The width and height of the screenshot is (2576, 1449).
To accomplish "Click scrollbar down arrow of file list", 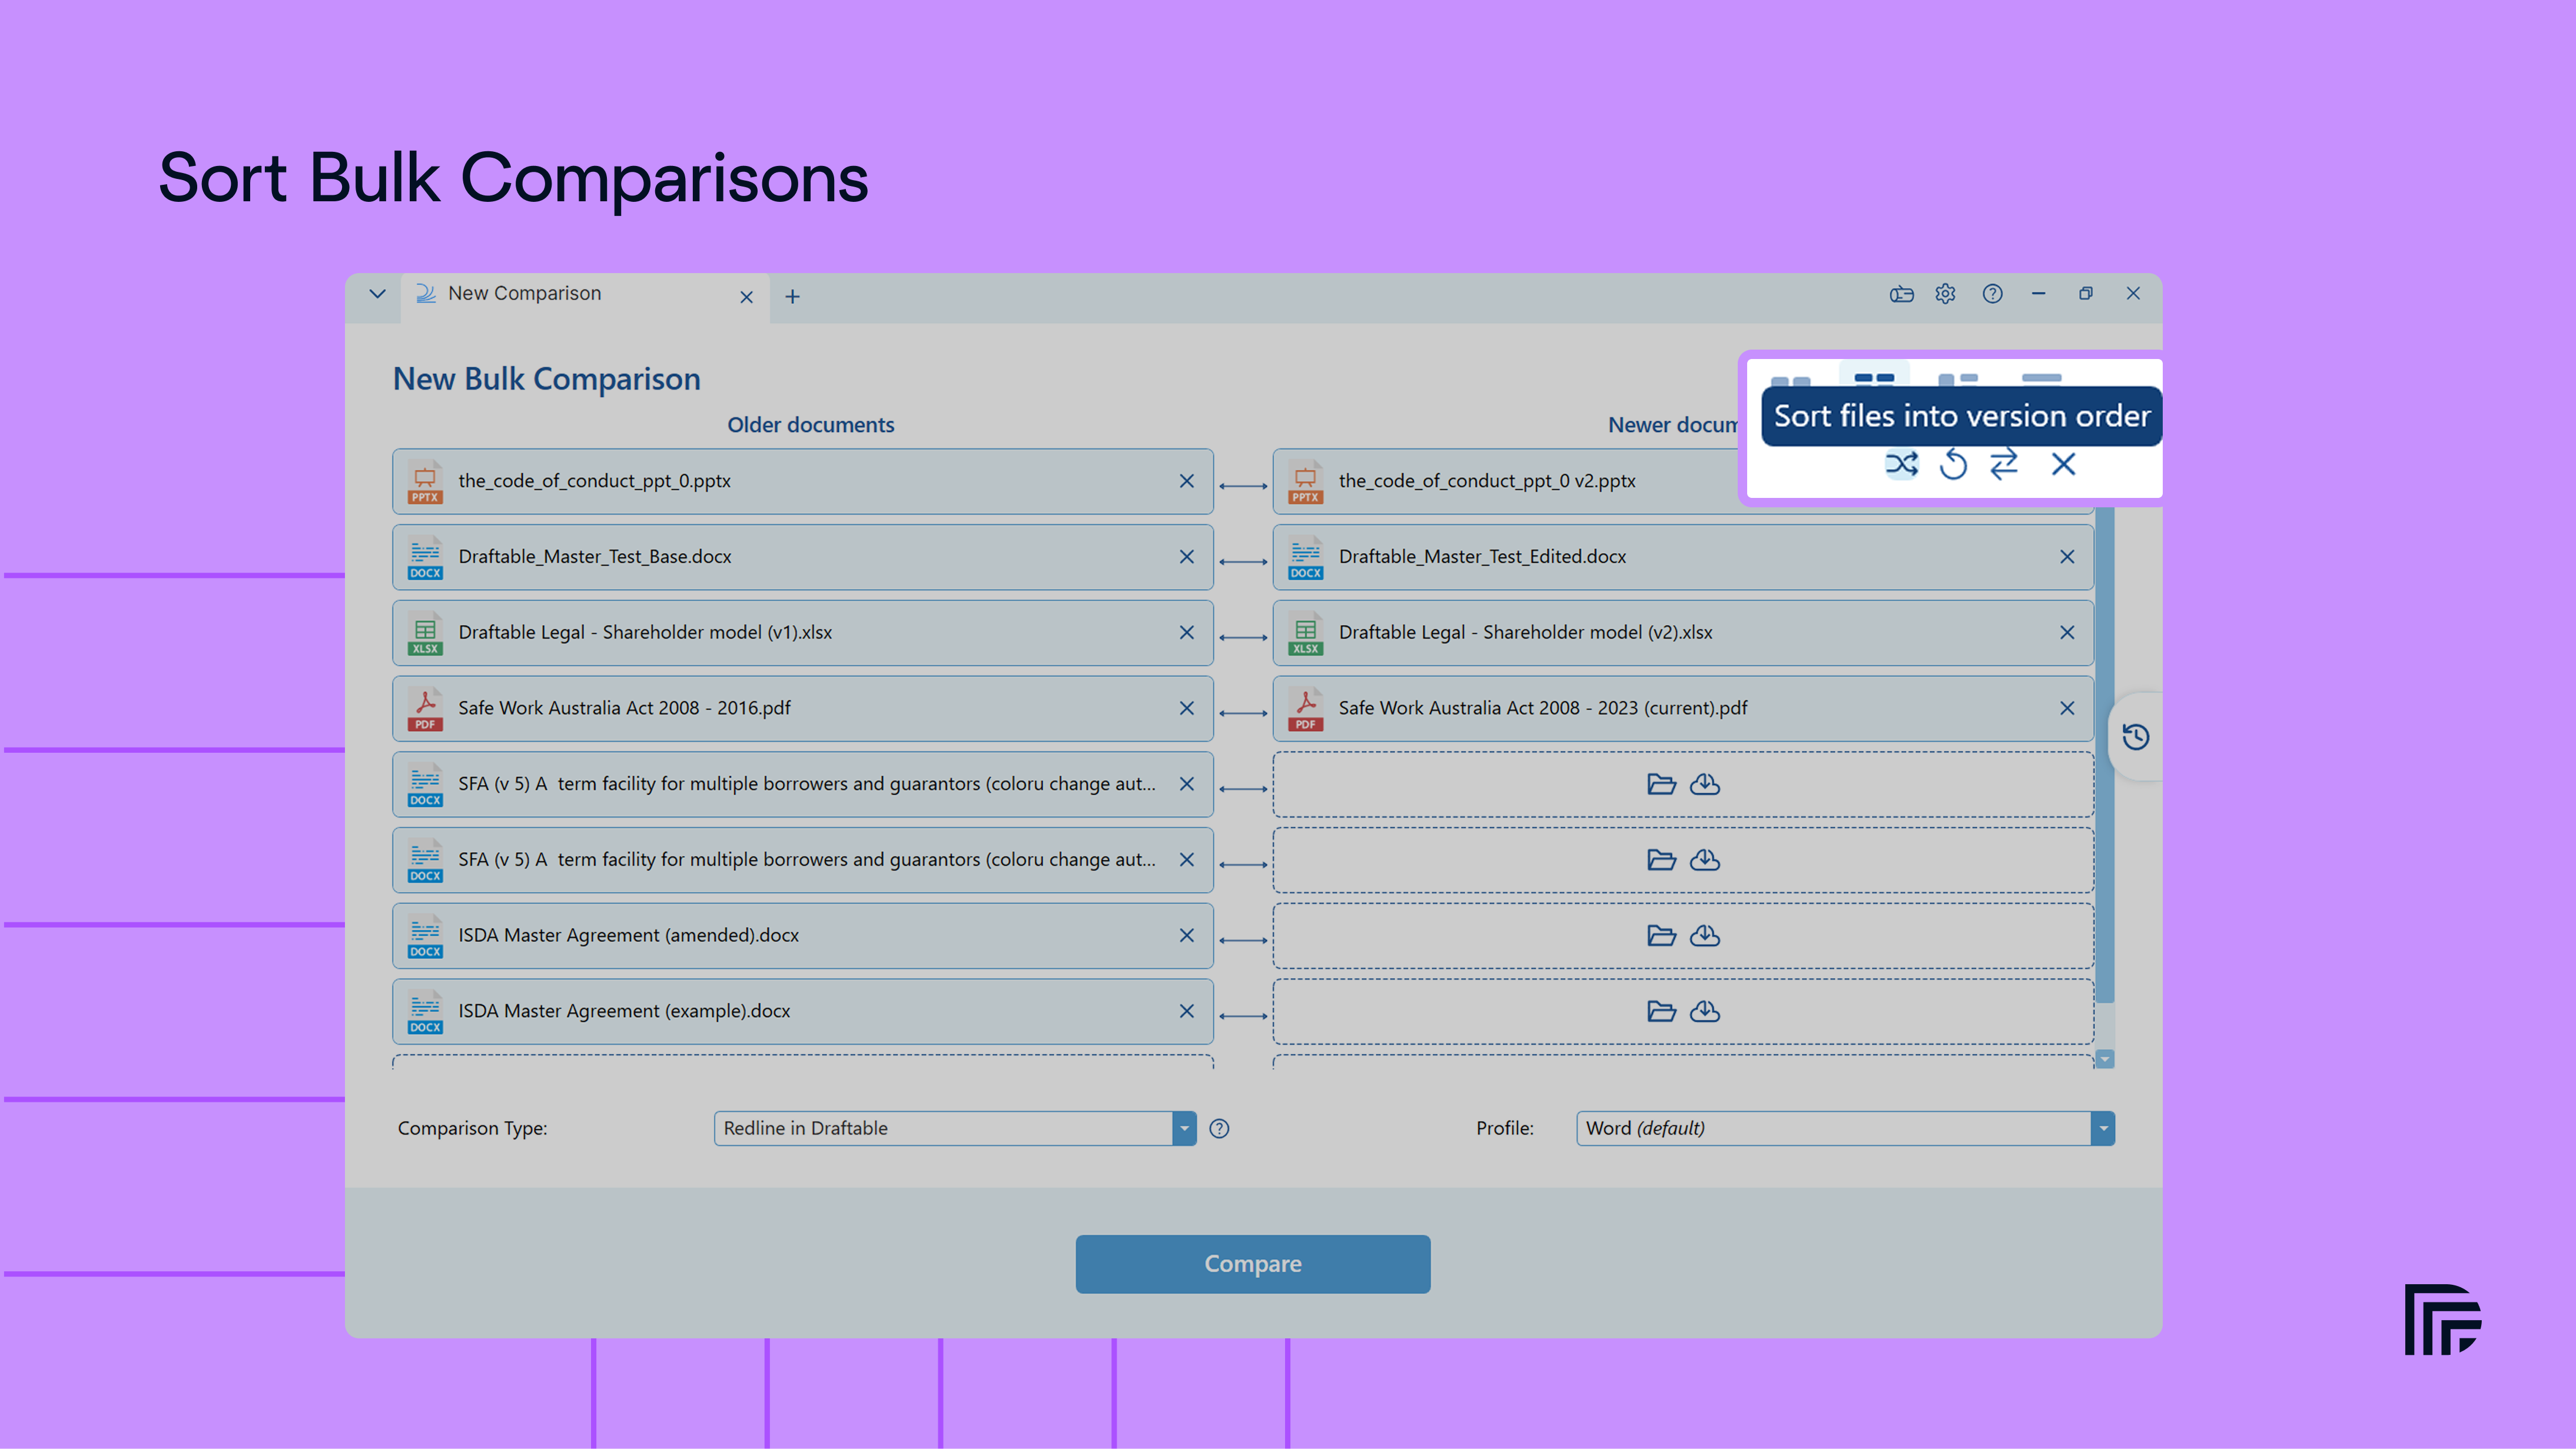I will tap(2105, 1059).
